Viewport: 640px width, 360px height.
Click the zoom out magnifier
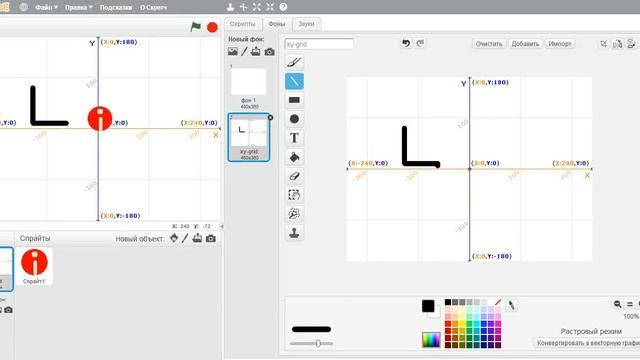click(618, 304)
